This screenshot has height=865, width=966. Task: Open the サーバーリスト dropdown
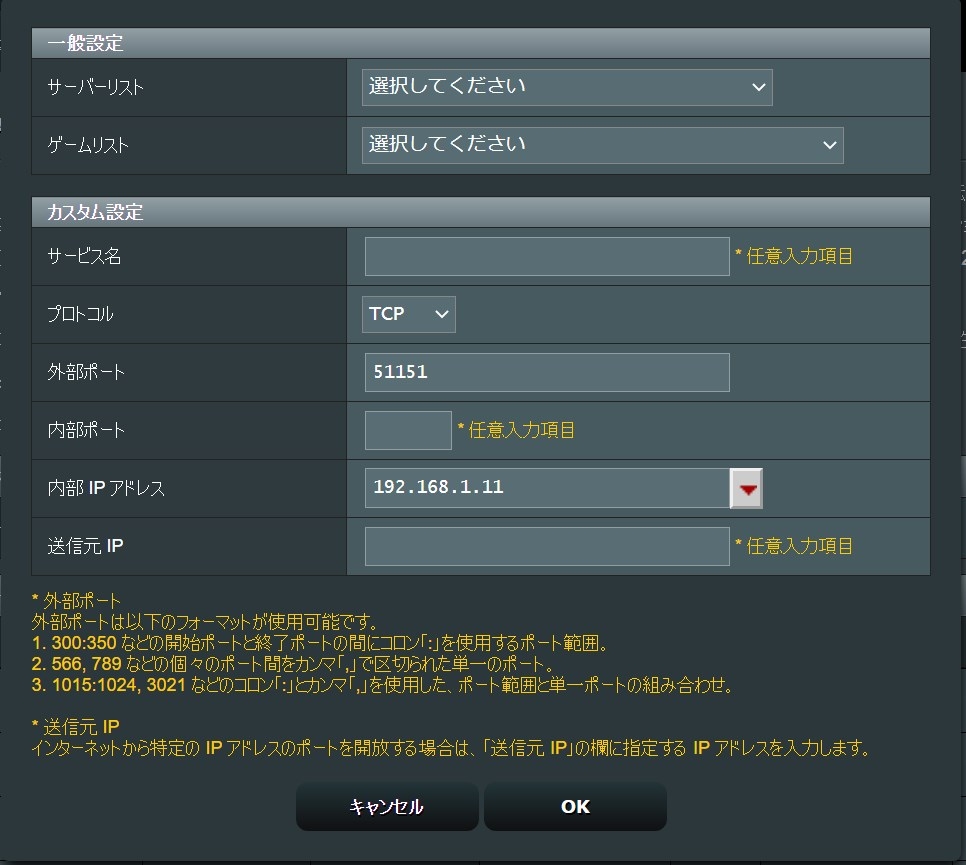coord(566,87)
